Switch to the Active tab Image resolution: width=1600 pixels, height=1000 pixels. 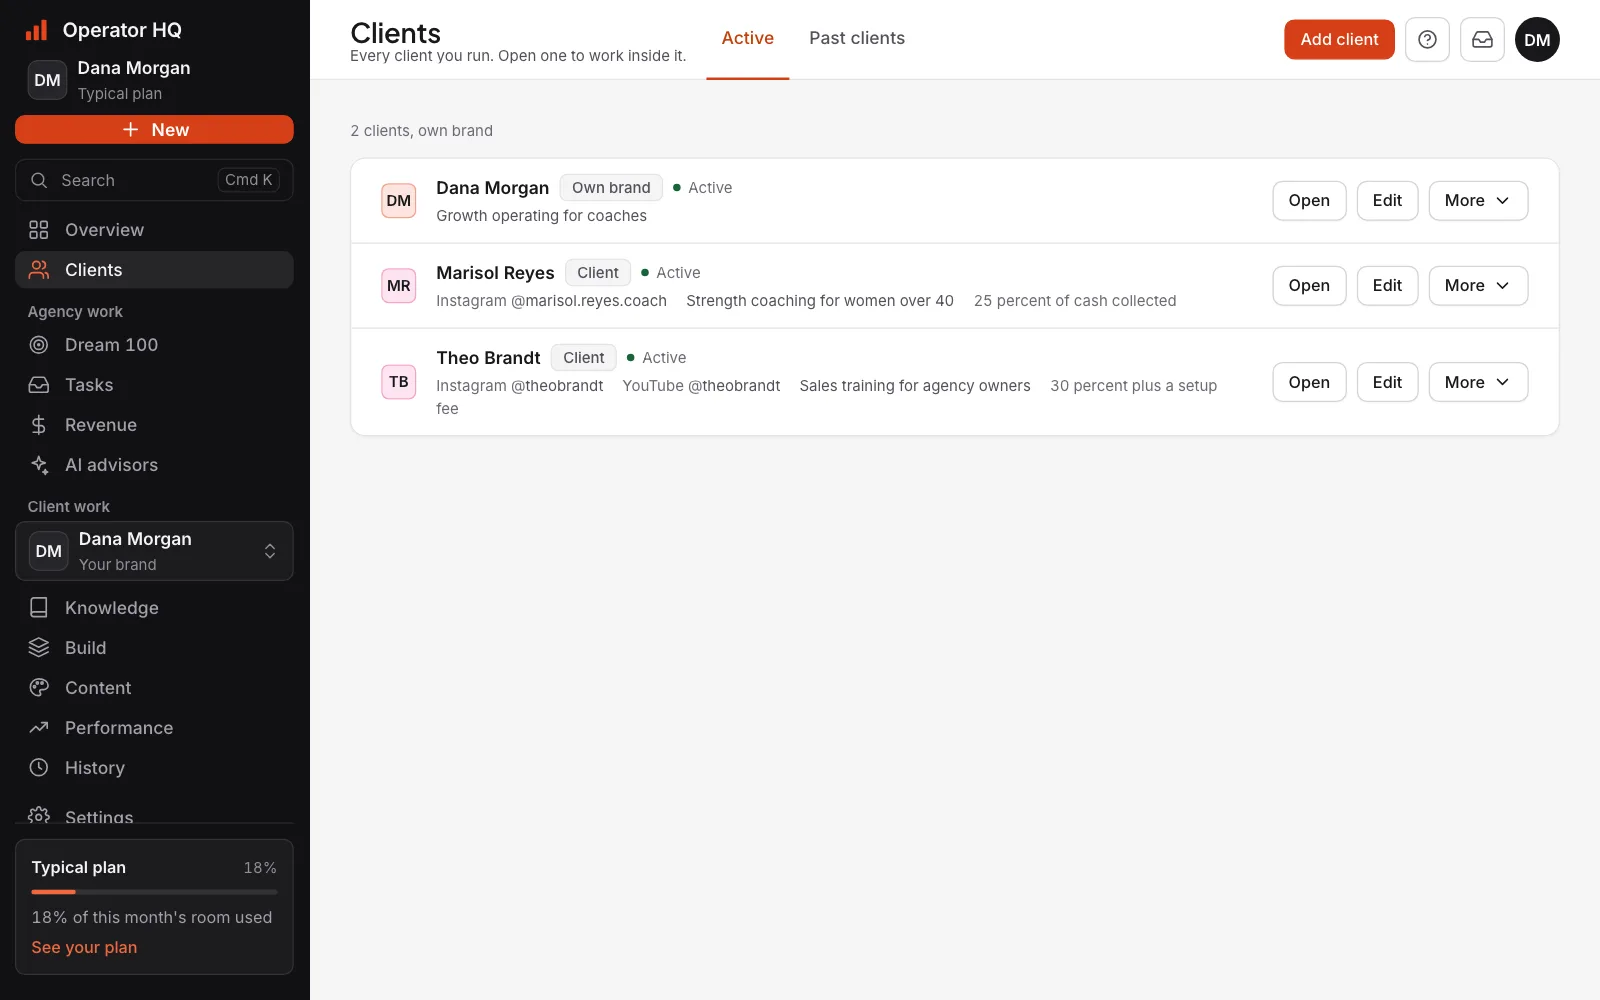(748, 39)
